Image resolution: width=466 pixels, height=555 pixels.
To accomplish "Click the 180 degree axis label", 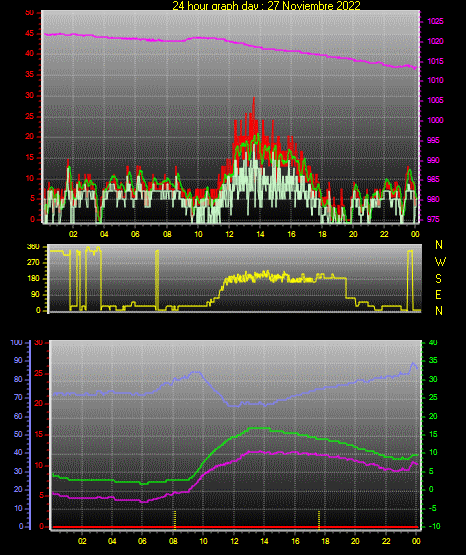I will coord(34,279).
